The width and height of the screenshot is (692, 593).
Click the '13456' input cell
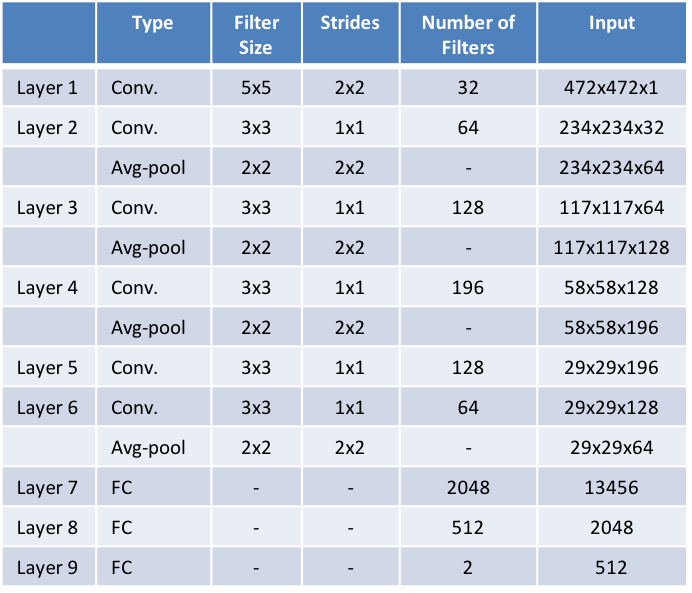(610, 488)
